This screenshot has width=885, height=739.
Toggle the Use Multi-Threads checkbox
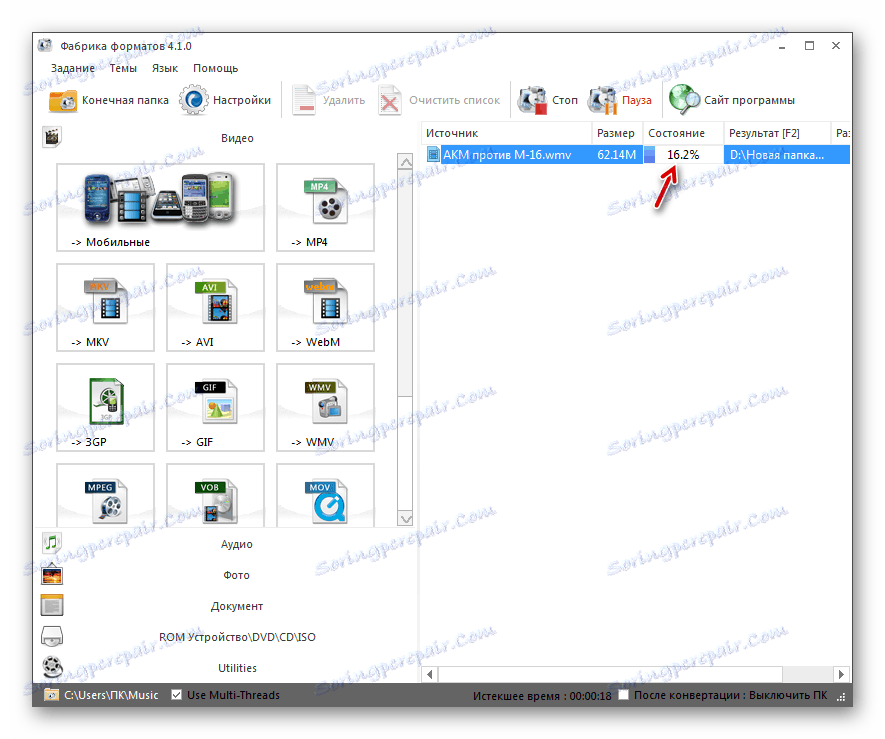(177, 695)
